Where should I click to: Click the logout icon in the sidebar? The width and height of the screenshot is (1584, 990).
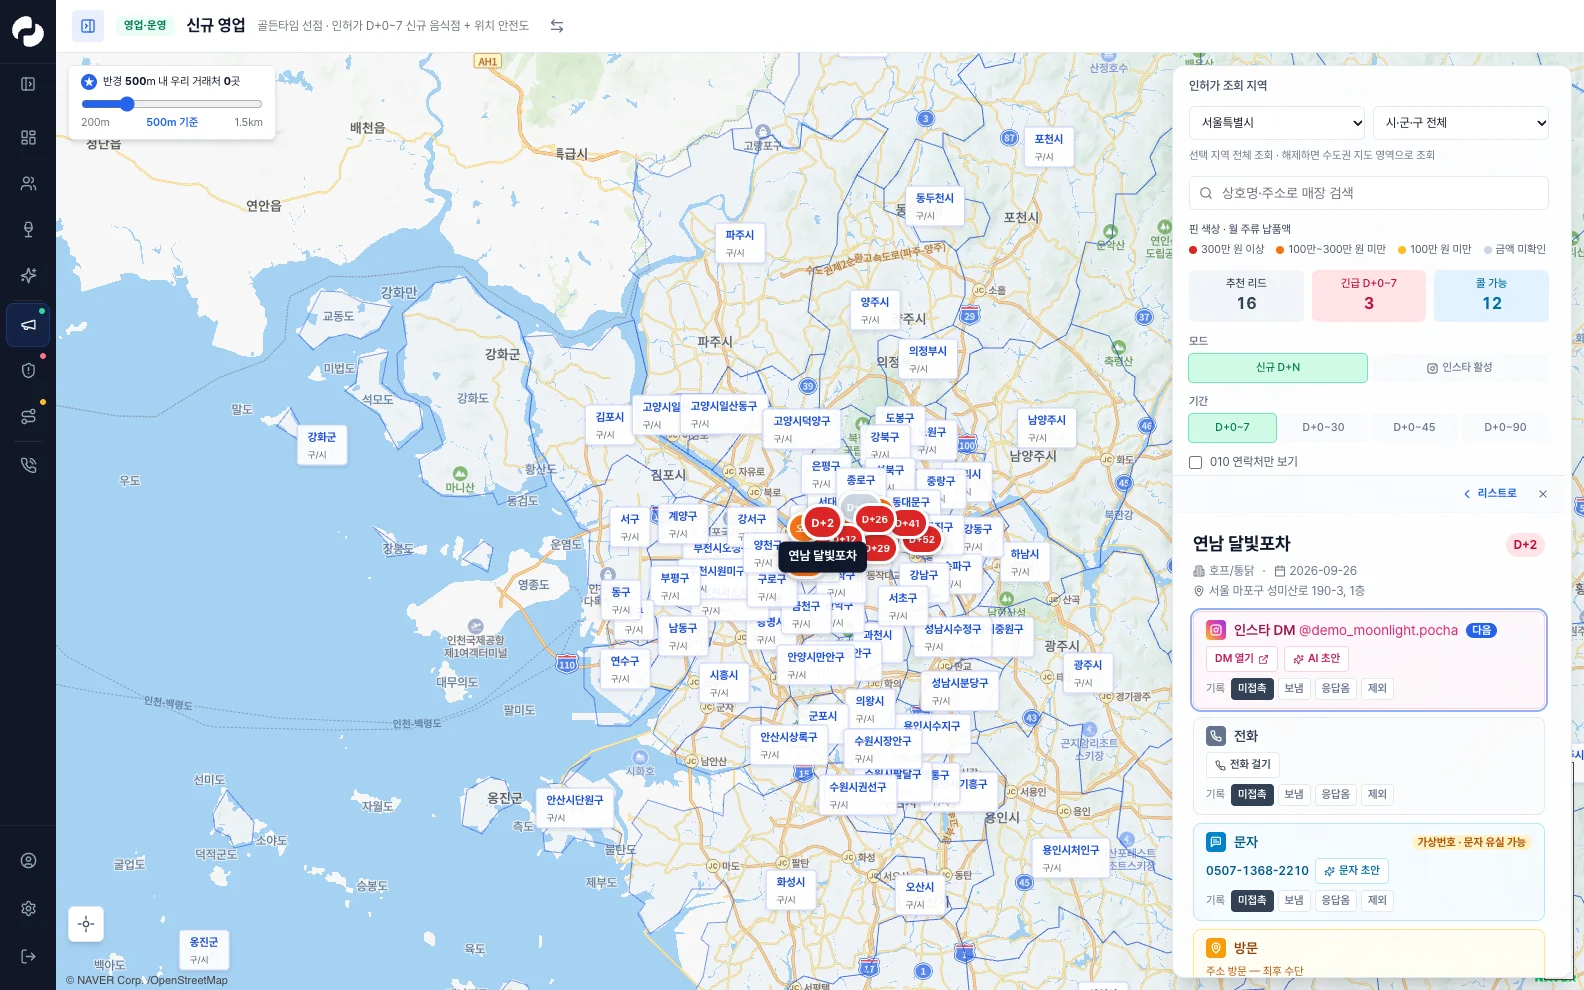[28, 956]
